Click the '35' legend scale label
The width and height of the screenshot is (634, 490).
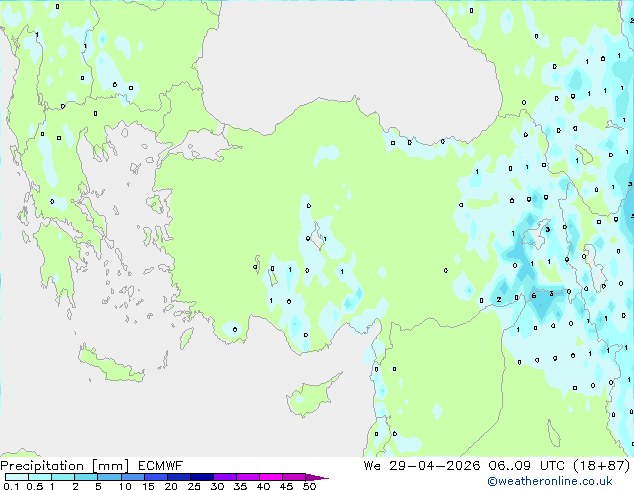tap(240, 486)
